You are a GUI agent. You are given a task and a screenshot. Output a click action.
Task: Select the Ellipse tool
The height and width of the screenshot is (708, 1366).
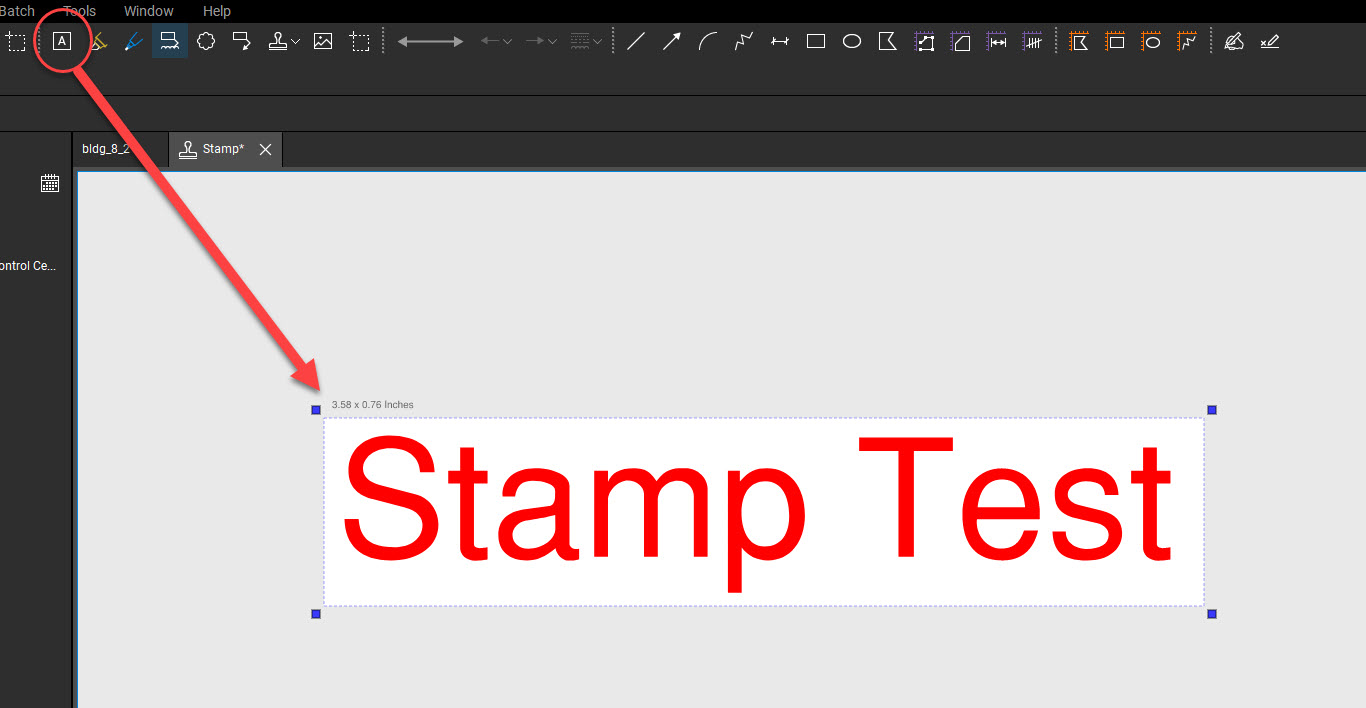852,41
